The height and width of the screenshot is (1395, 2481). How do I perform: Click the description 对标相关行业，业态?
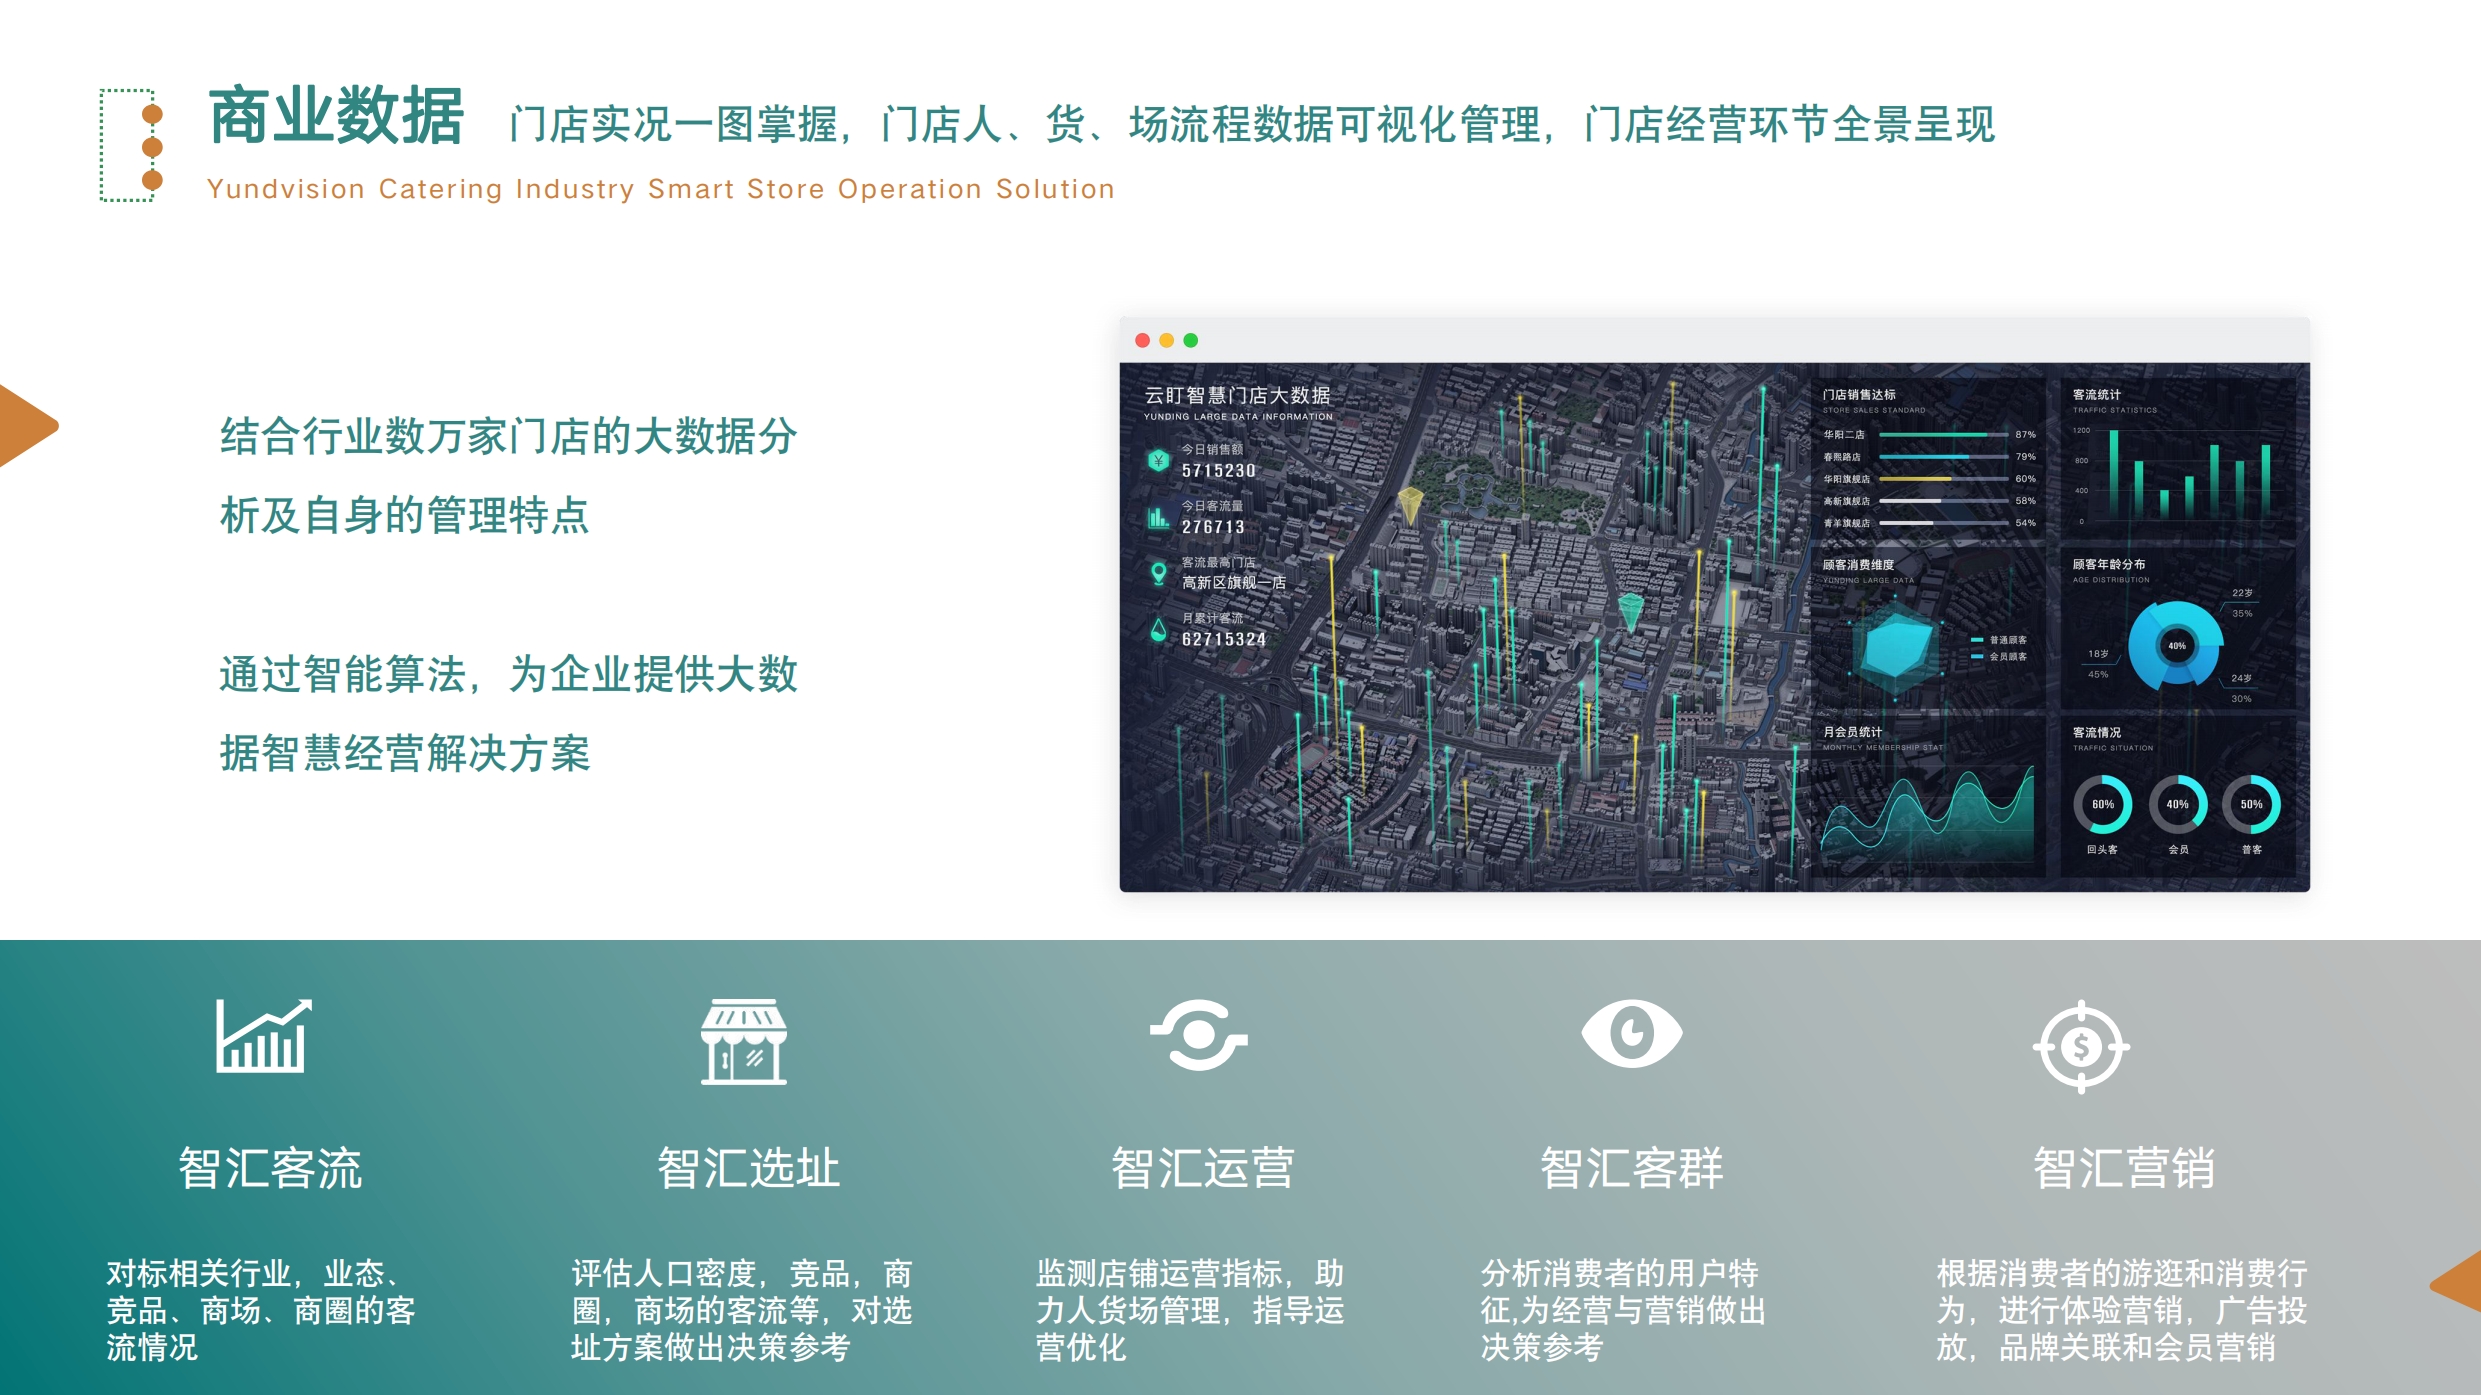[261, 1310]
